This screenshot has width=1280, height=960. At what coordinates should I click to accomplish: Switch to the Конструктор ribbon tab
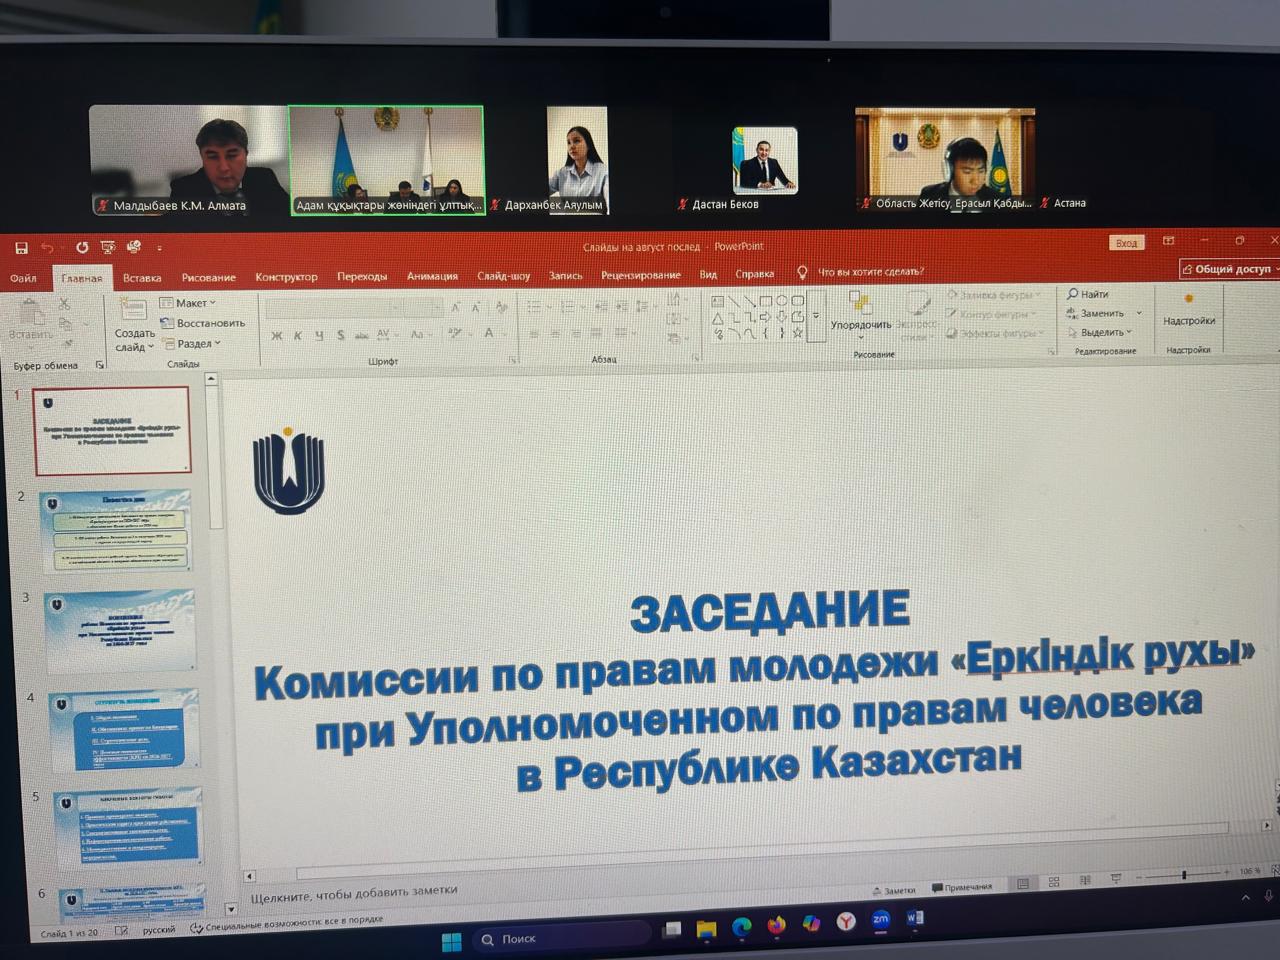286,277
